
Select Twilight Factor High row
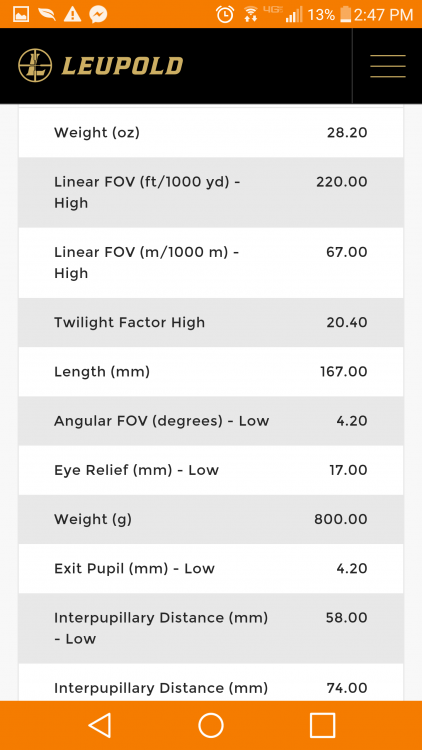pos(211,322)
